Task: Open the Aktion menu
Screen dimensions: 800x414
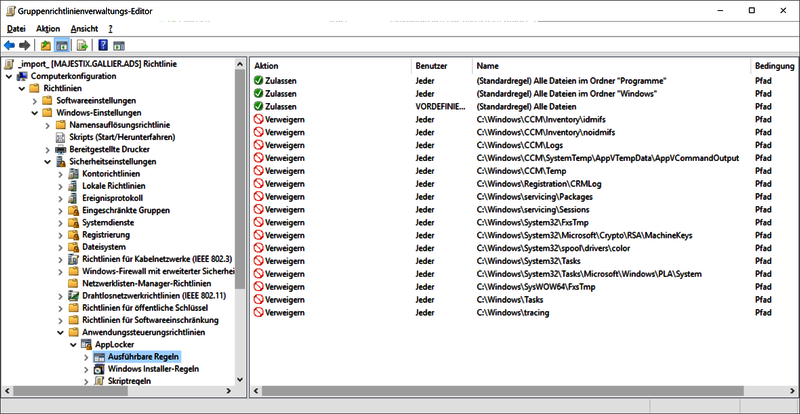Action: (x=48, y=29)
